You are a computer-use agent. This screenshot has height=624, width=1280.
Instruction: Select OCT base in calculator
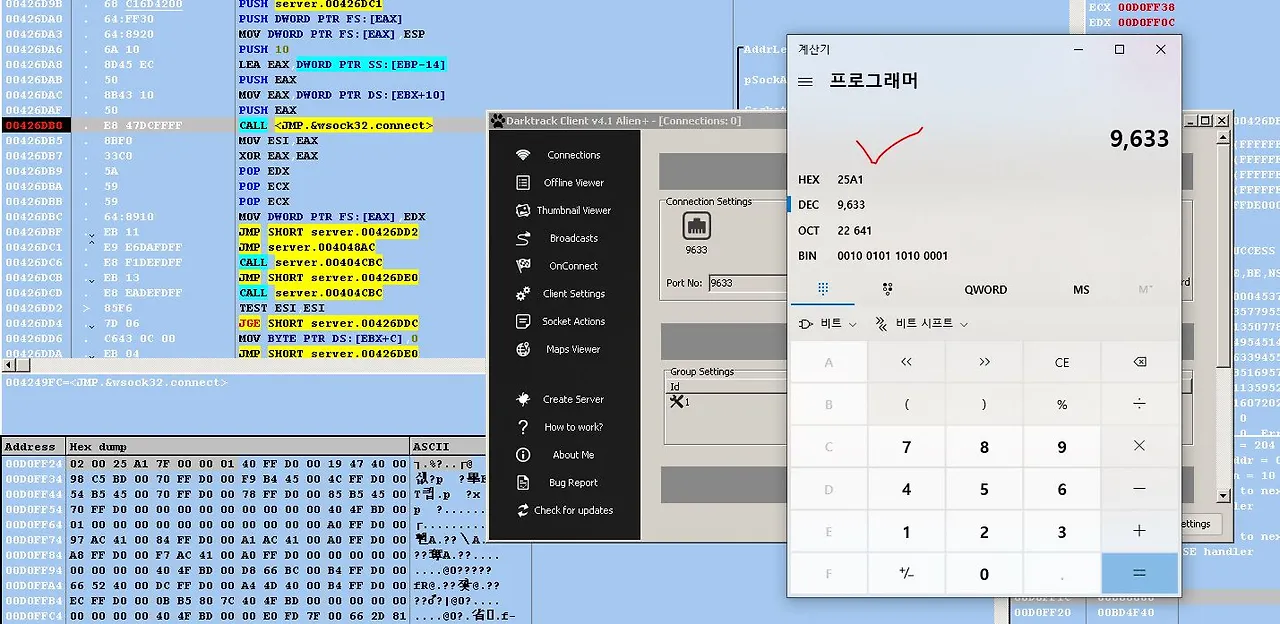point(984,230)
